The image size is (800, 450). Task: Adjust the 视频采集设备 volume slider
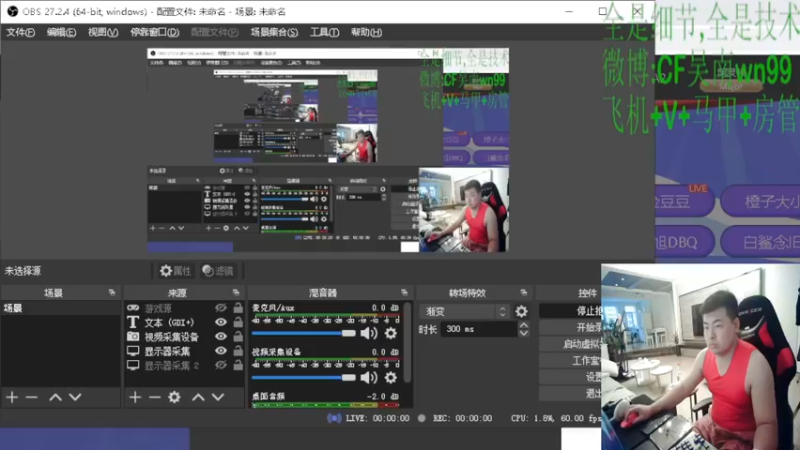click(x=304, y=378)
